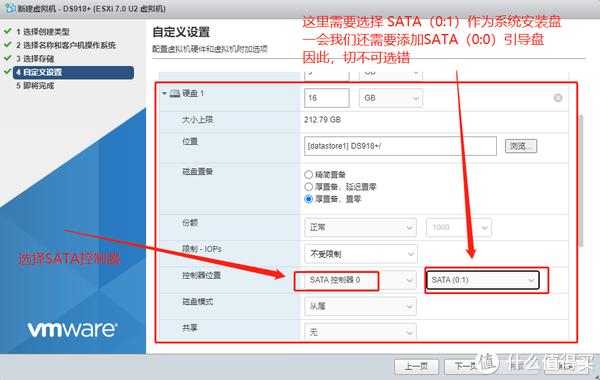Image resolution: width=600 pixels, height=380 pixels.
Task: Click the hard disk 1 drive icon
Action: click(x=175, y=93)
